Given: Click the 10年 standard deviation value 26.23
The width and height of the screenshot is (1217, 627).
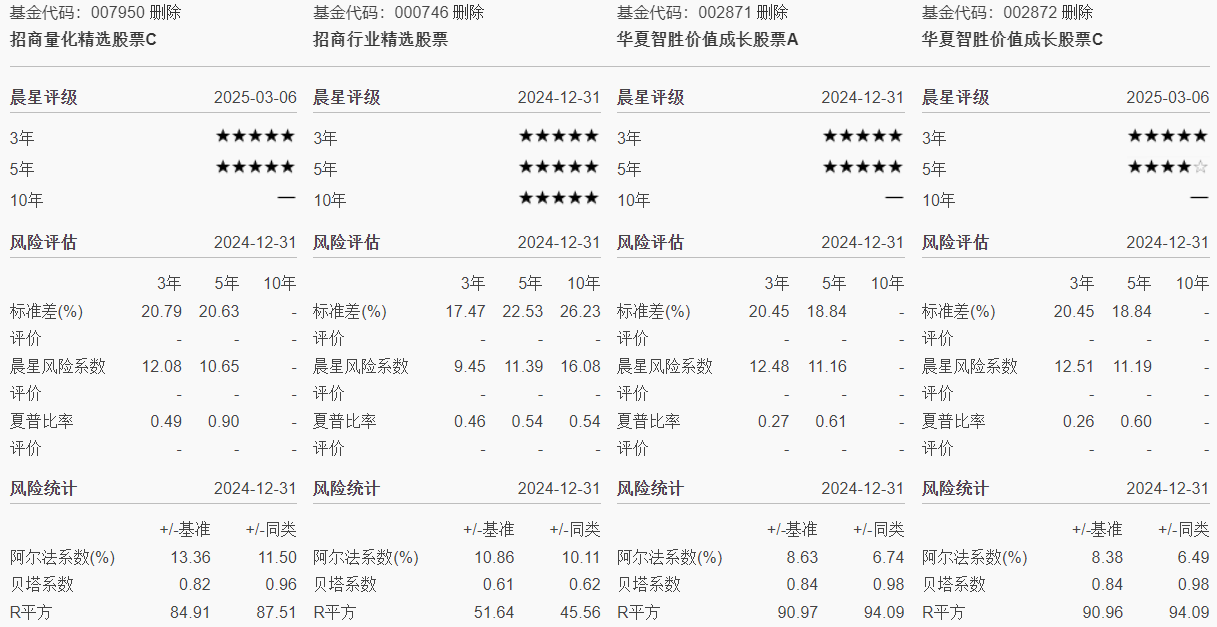Looking at the screenshot, I should [580, 312].
